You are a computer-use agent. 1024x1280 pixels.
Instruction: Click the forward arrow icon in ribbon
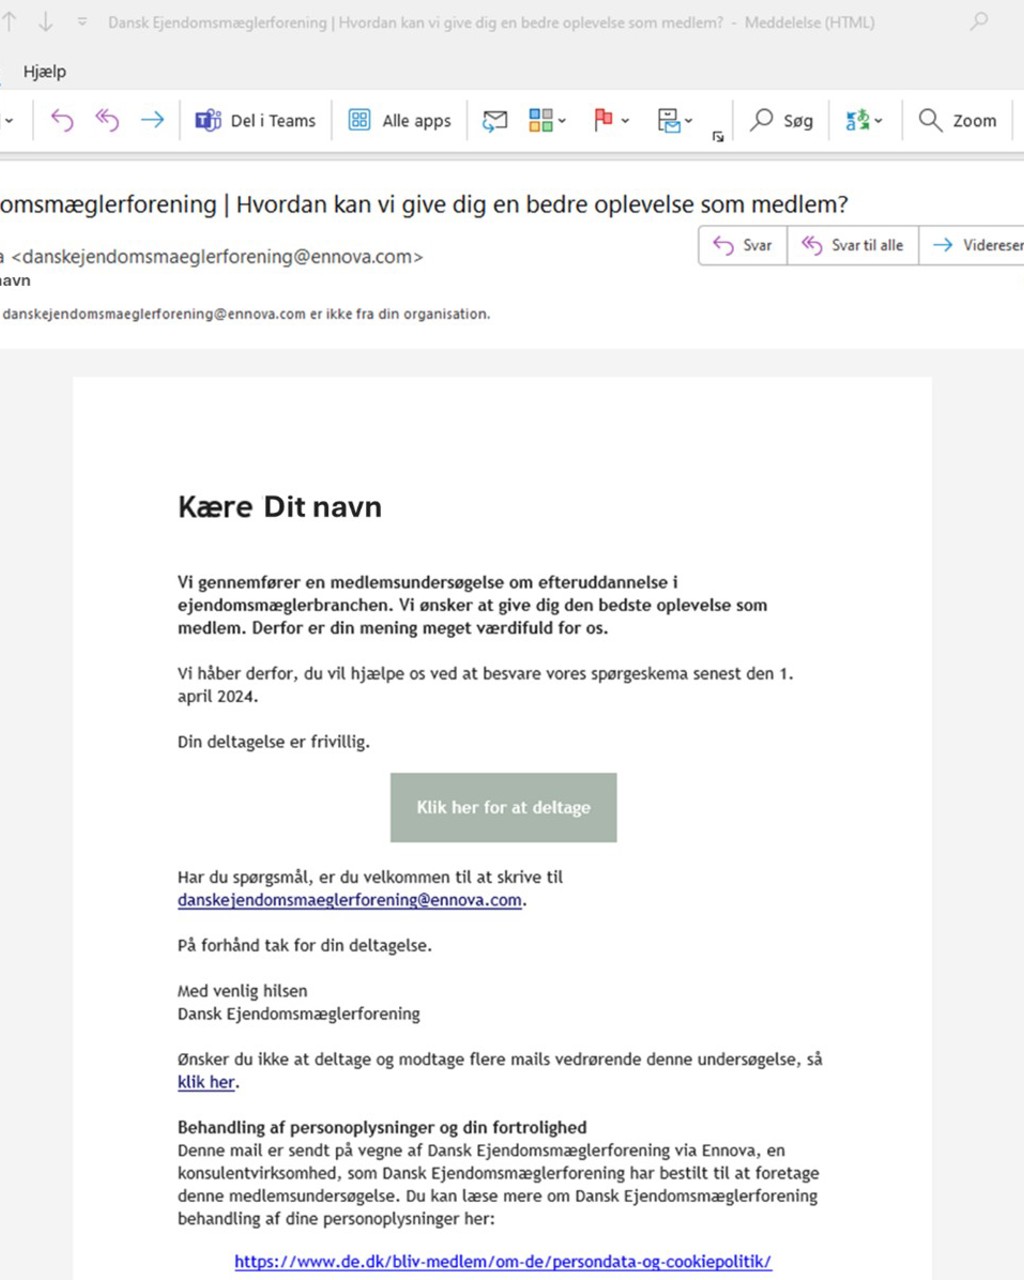coord(152,121)
